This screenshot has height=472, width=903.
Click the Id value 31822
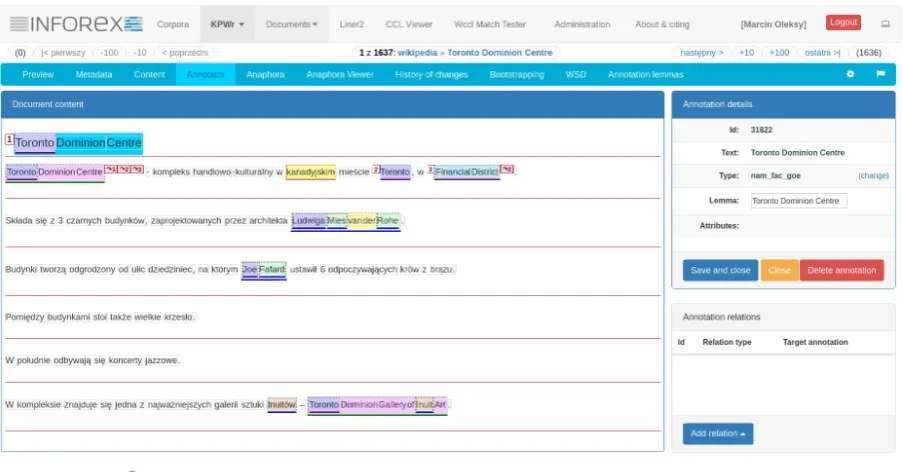(x=761, y=130)
